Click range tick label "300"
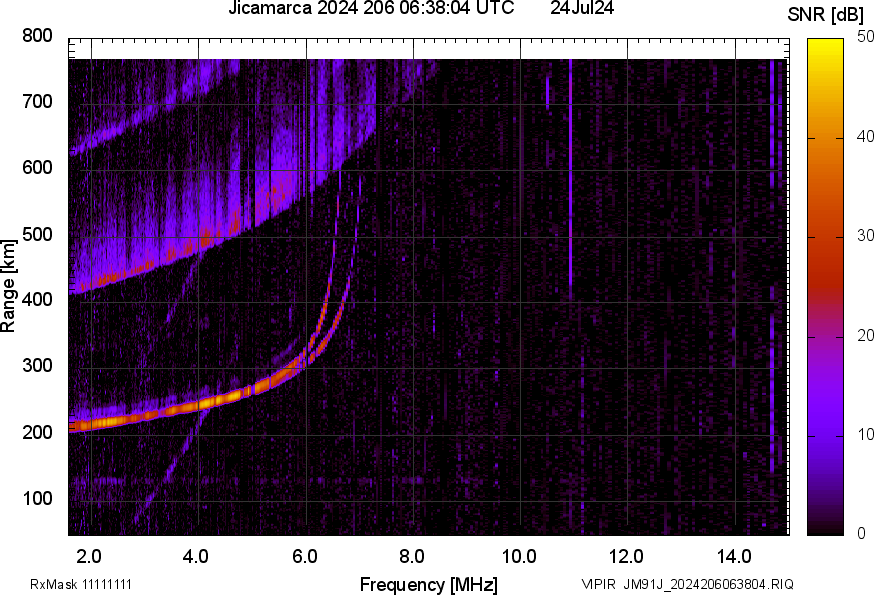Image resolution: width=874 pixels, height=595 pixels. point(37,366)
